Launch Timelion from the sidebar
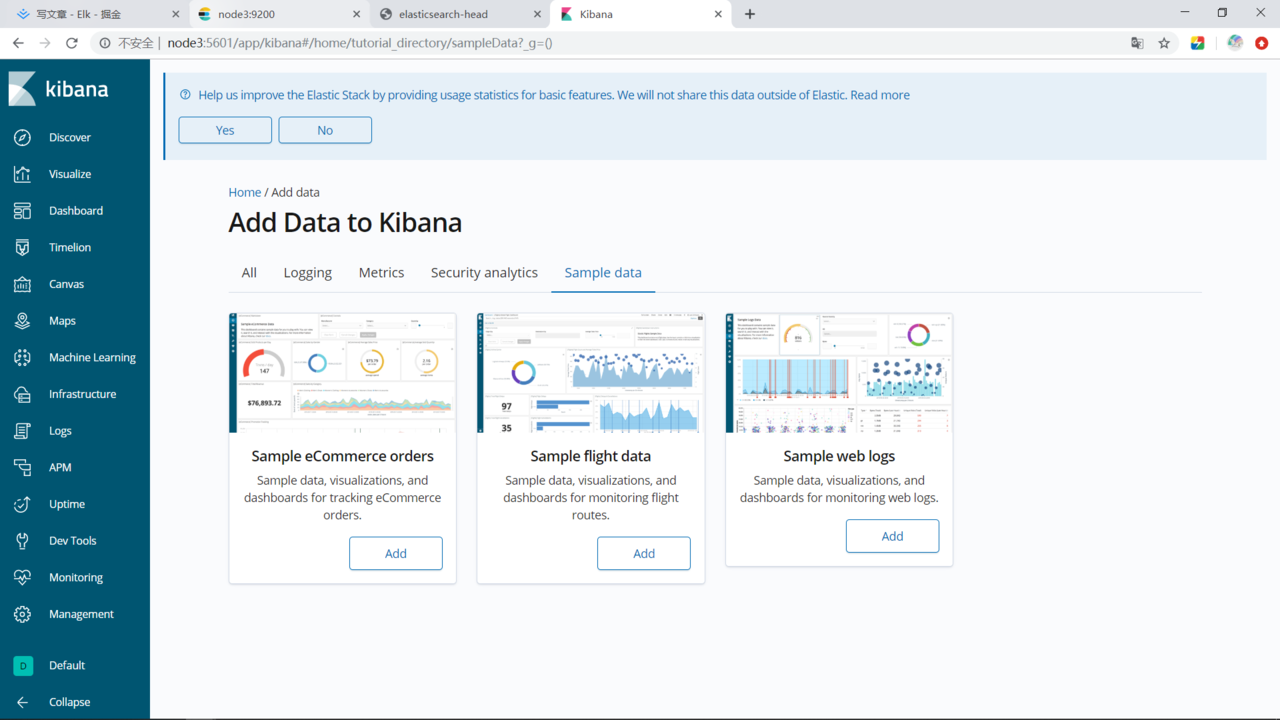Image resolution: width=1280 pixels, height=720 pixels. pos(69,247)
